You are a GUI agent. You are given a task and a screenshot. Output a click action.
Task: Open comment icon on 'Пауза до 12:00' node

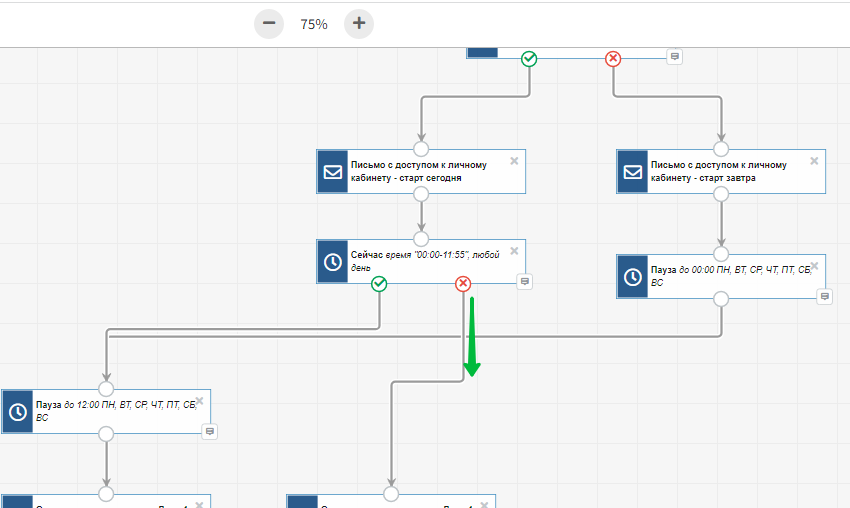point(210,431)
